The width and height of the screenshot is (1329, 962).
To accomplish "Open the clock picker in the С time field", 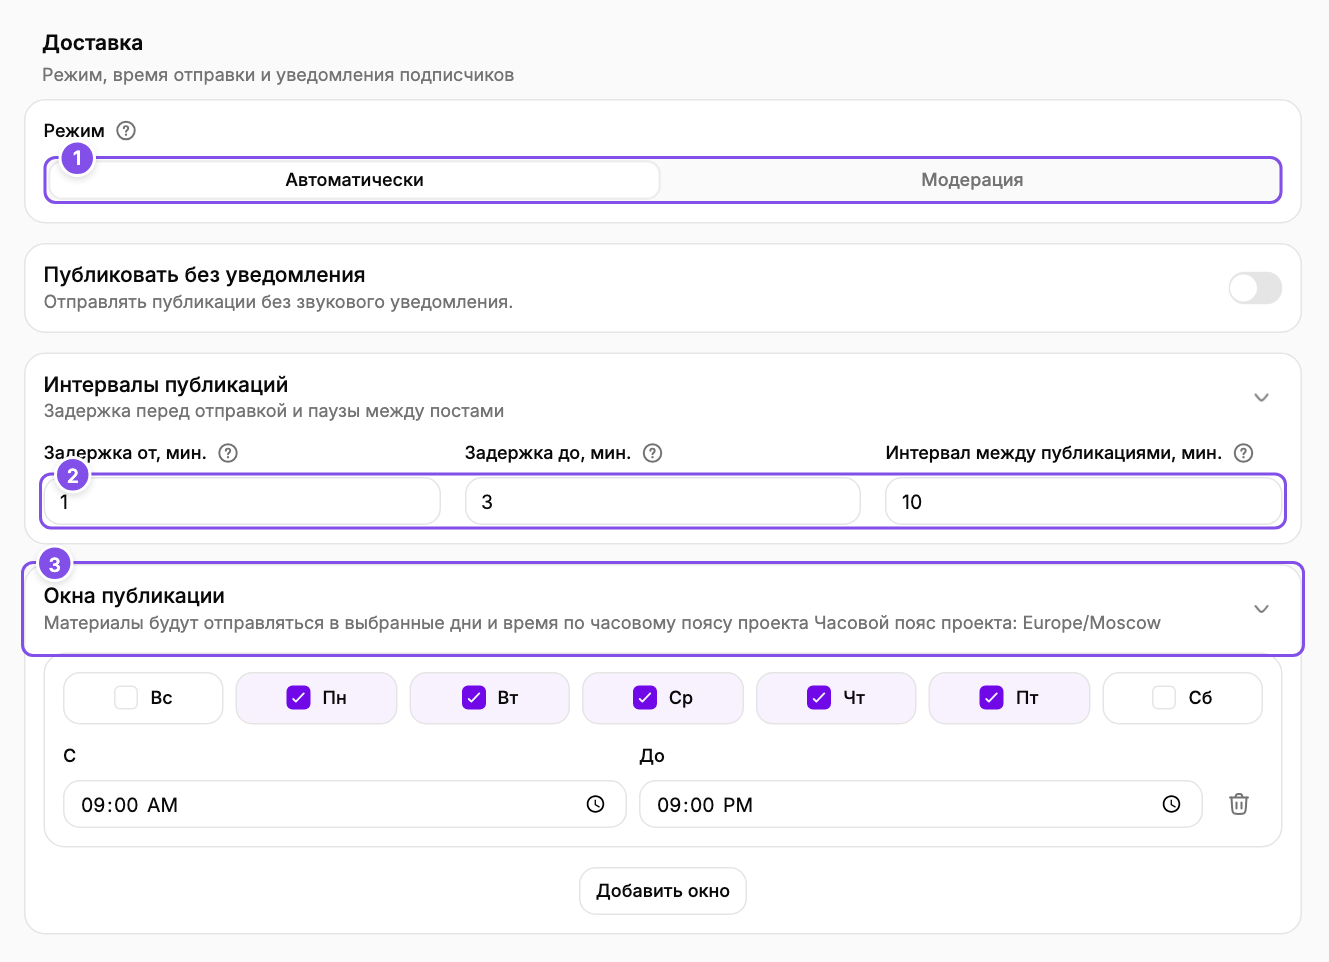I will (595, 804).
